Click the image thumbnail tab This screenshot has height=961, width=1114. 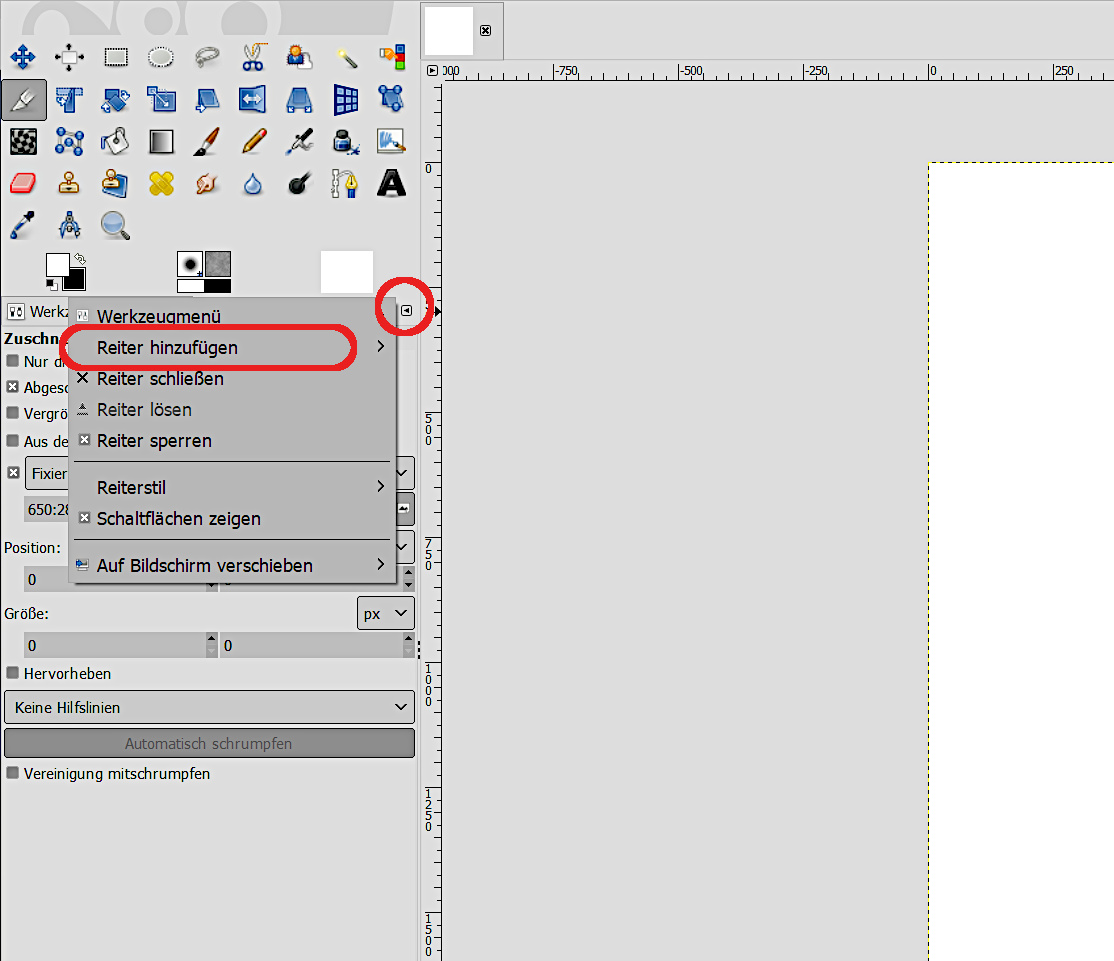449,31
